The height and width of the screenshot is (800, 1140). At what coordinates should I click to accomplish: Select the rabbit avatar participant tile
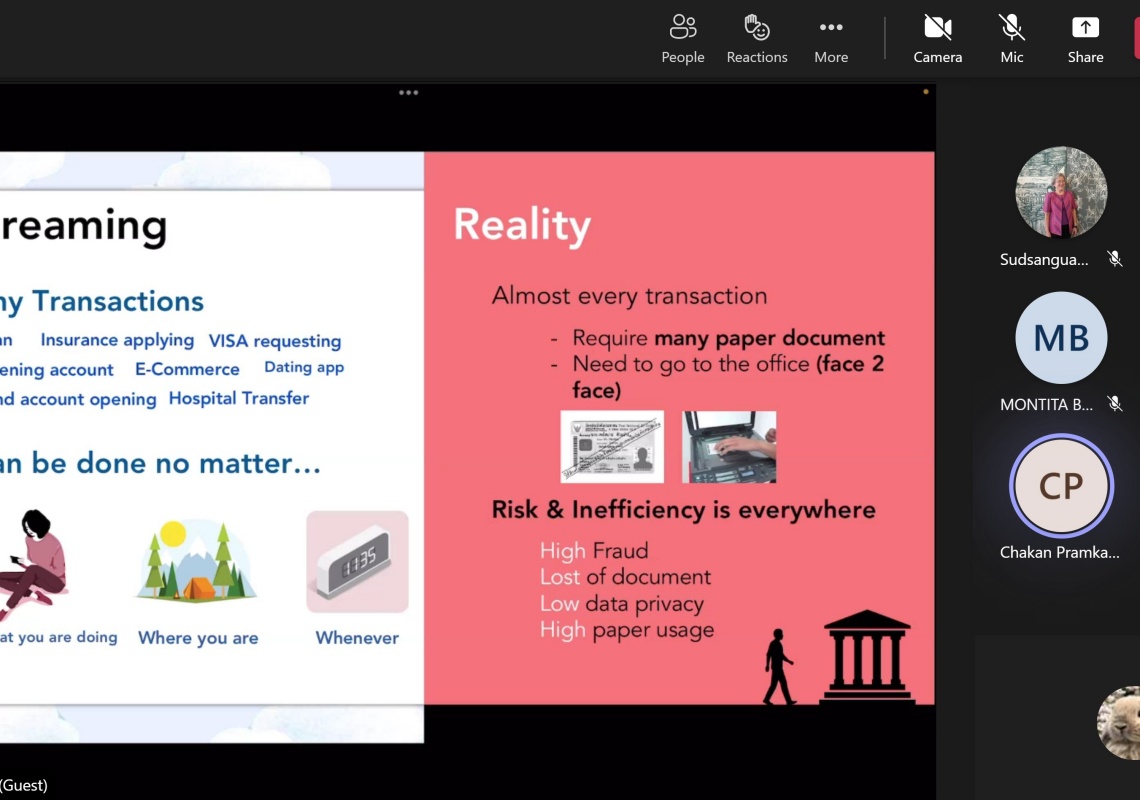(x=1120, y=722)
